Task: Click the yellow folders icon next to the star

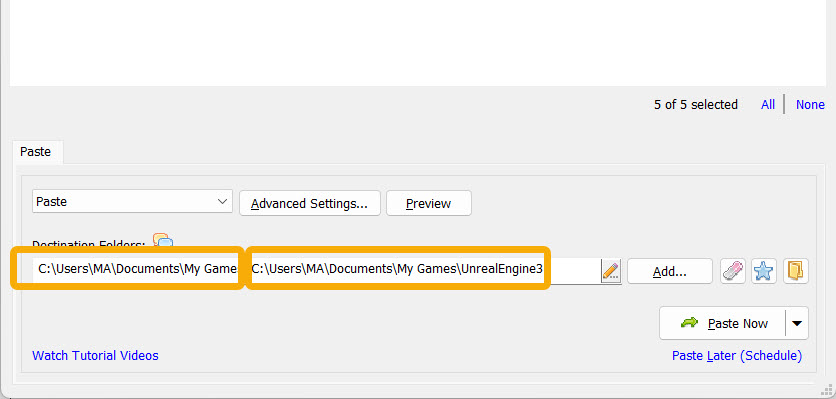Action: pyautogui.click(x=795, y=271)
